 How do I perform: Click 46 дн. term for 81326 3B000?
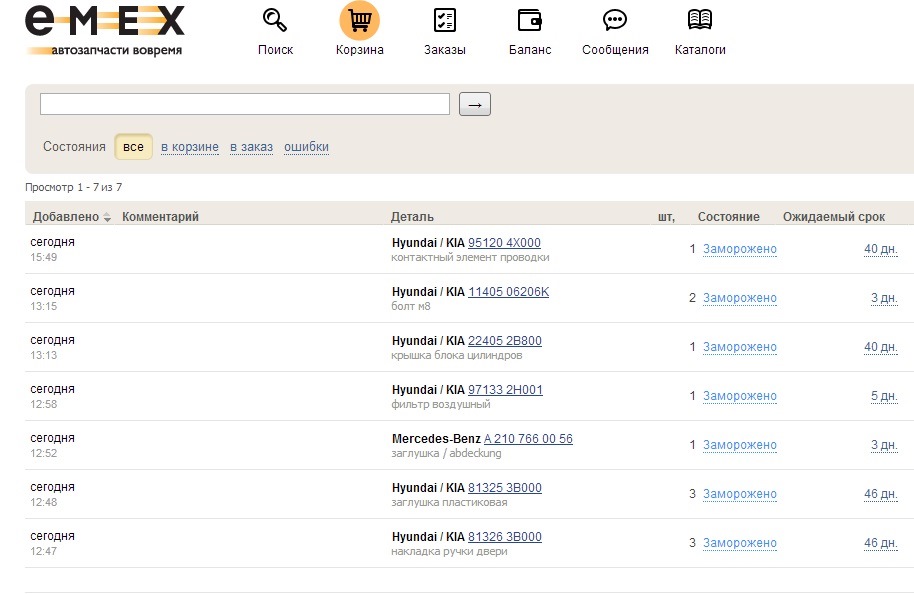(x=881, y=543)
